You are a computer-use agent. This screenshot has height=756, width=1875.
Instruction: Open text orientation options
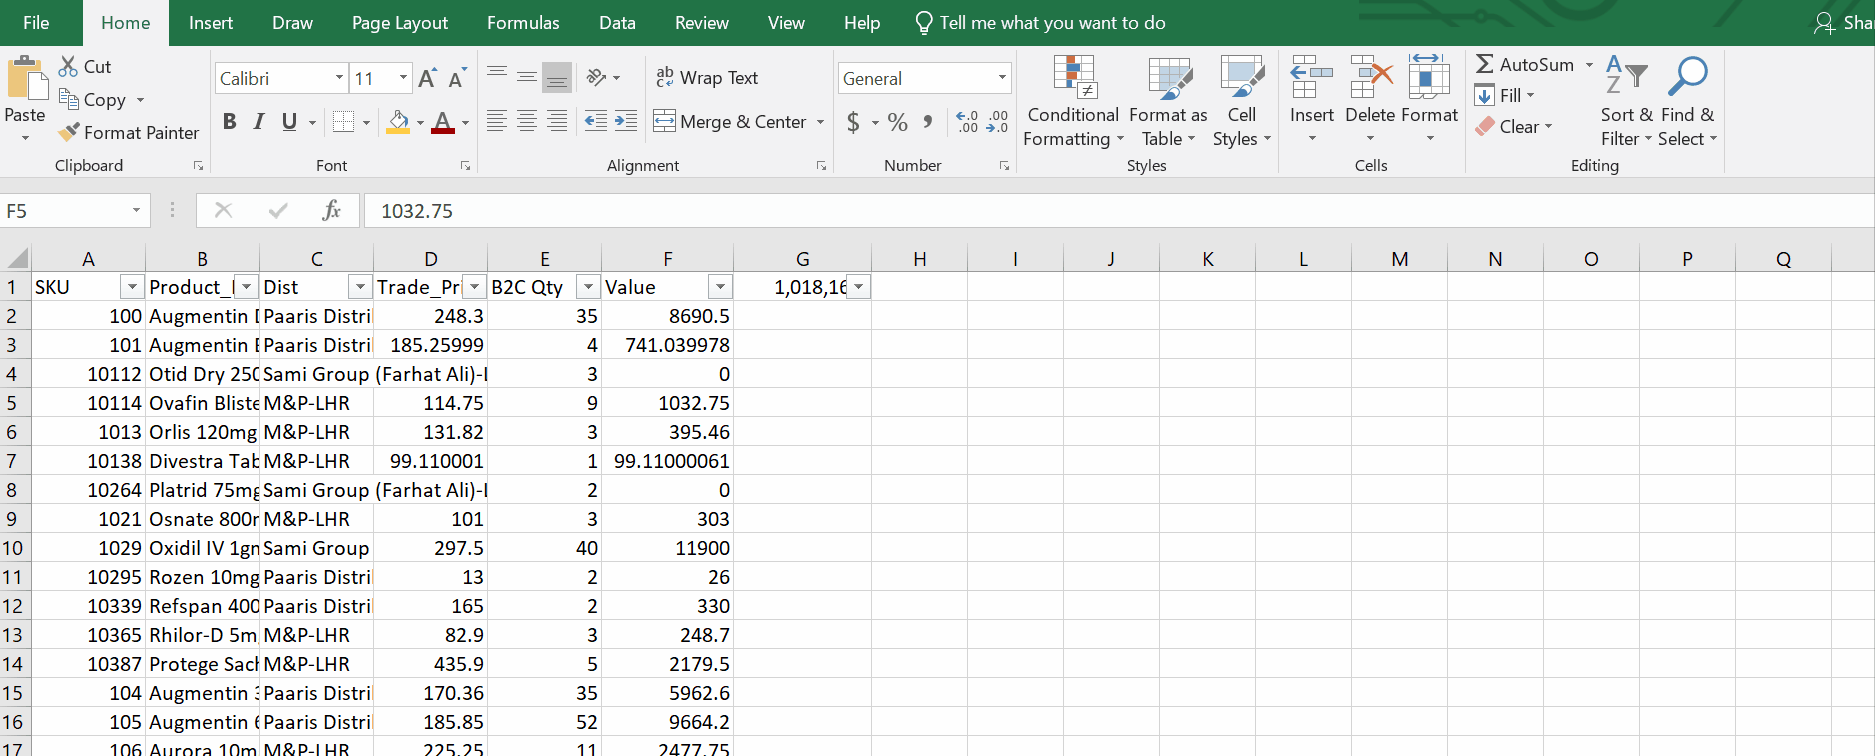[x=603, y=77]
